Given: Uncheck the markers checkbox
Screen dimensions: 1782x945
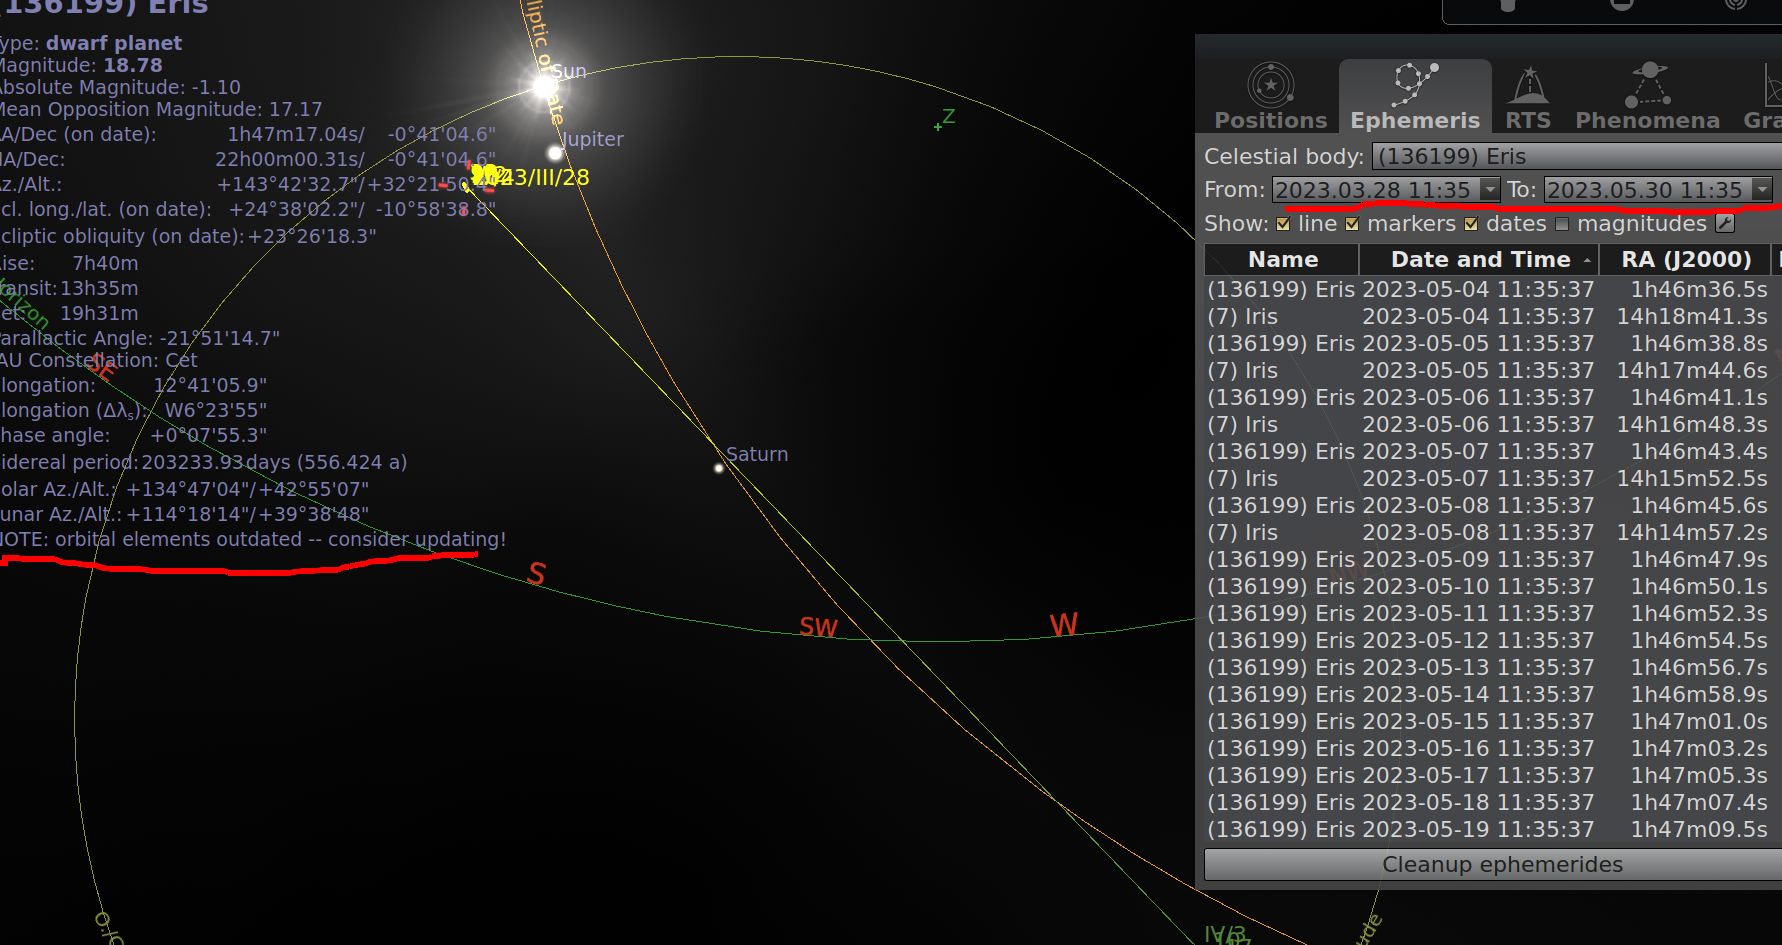Looking at the screenshot, I should 1351,224.
